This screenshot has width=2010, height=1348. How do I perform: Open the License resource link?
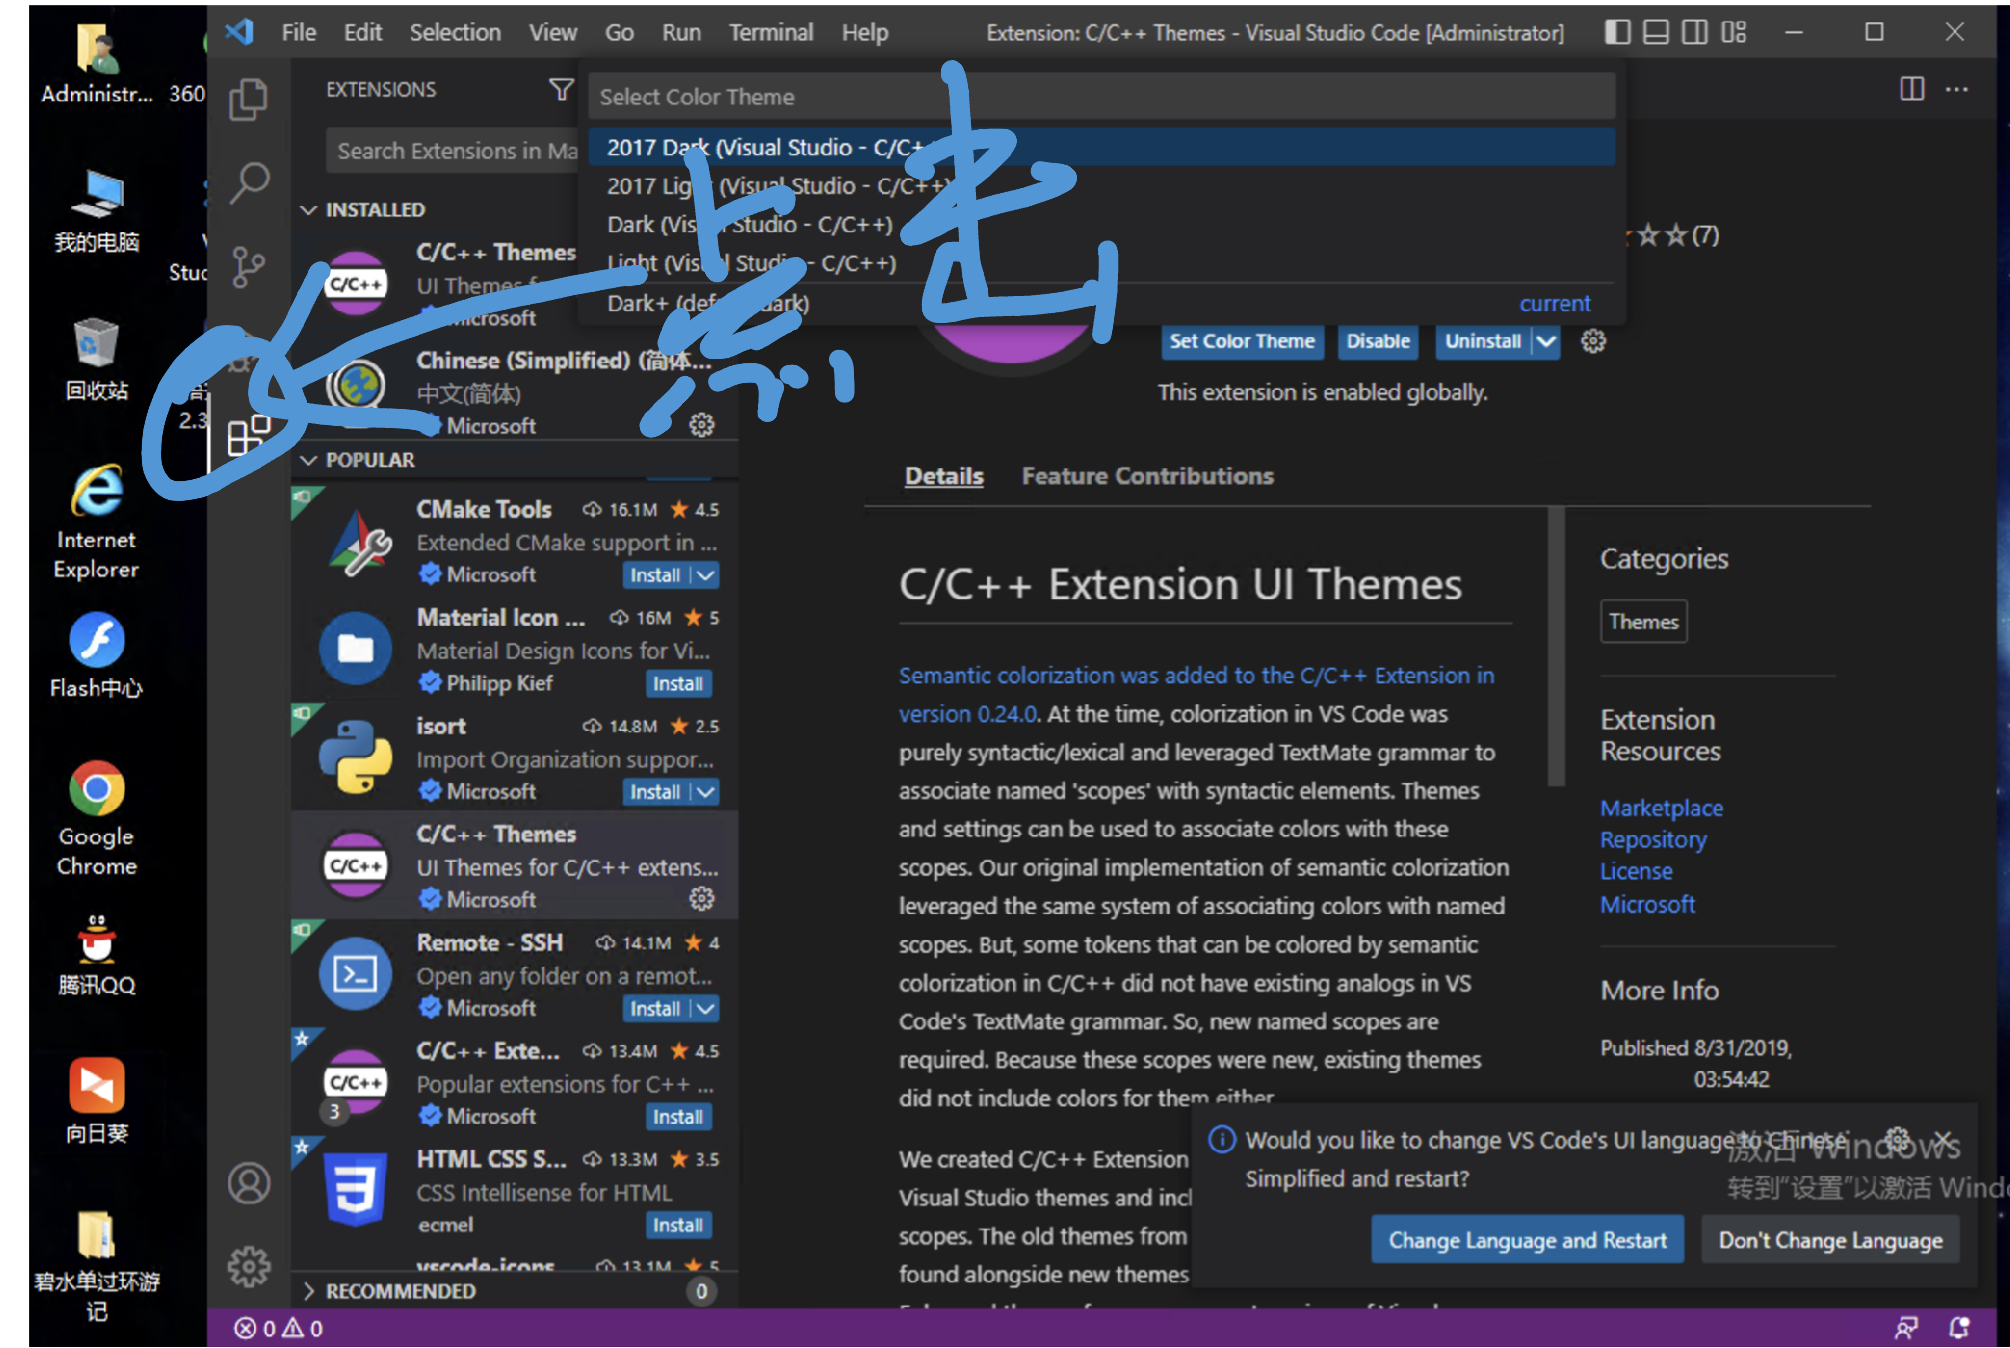tap(1636, 871)
